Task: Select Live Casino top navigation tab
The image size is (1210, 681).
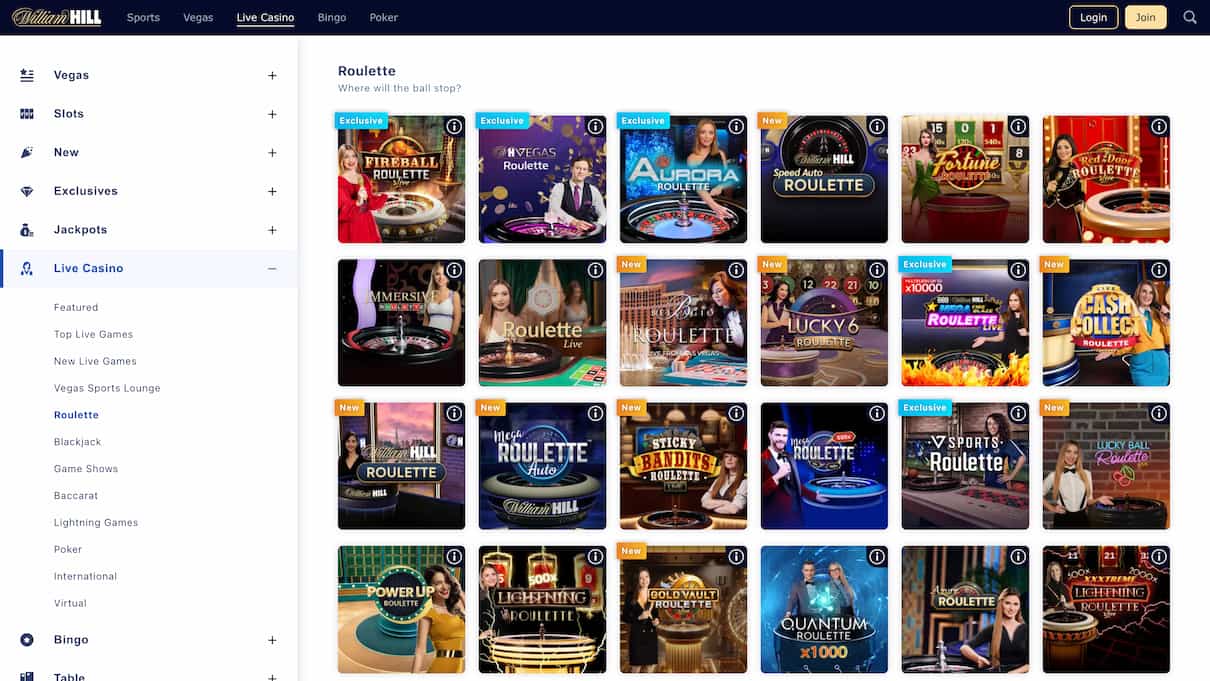Action: (x=265, y=17)
